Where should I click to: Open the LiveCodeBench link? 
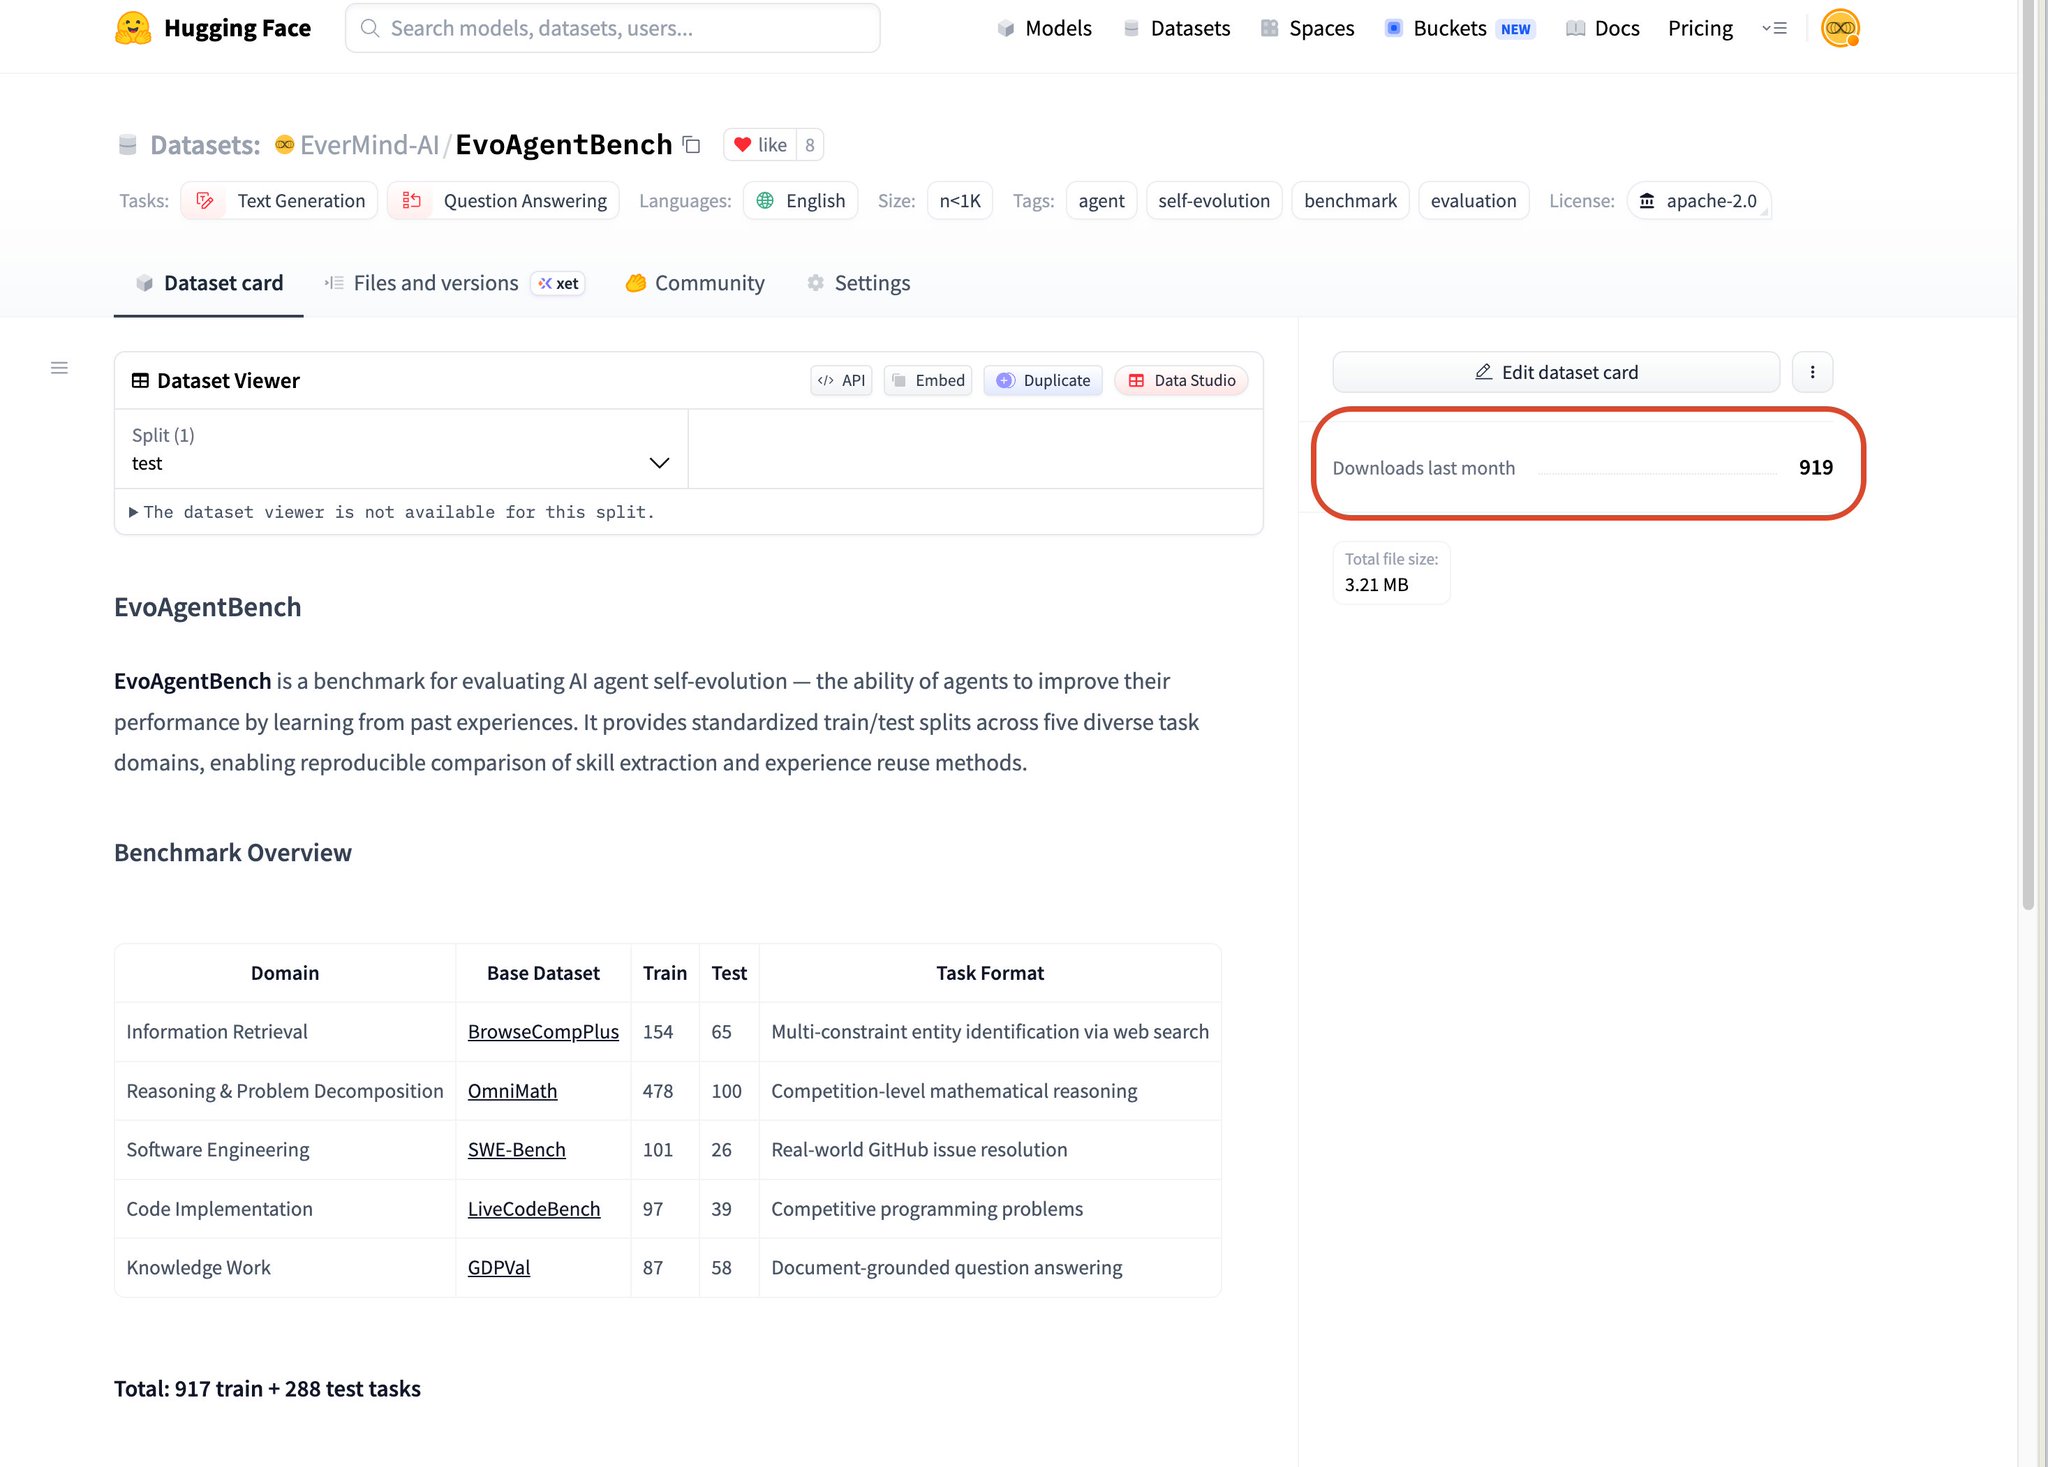point(534,1209)
